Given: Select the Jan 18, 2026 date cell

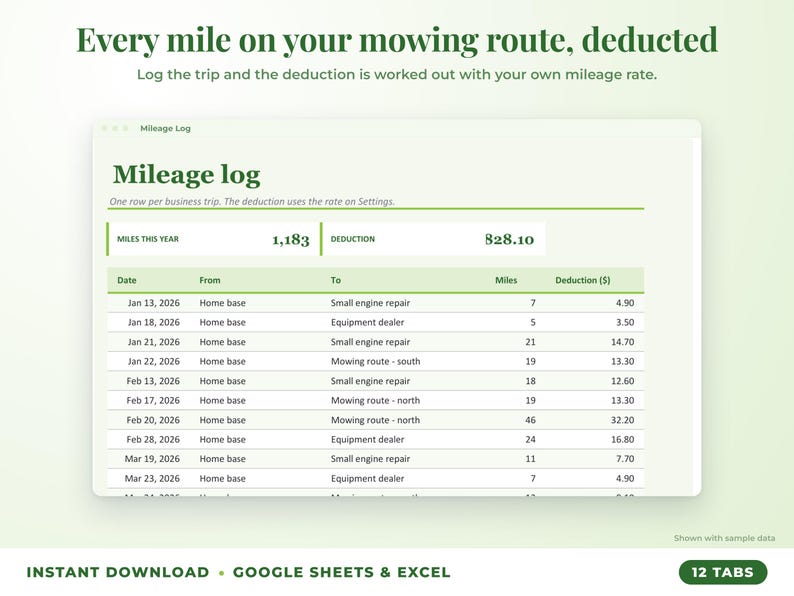Looking at the screenshot, I should pyautogui.click(x=153, y=322).
